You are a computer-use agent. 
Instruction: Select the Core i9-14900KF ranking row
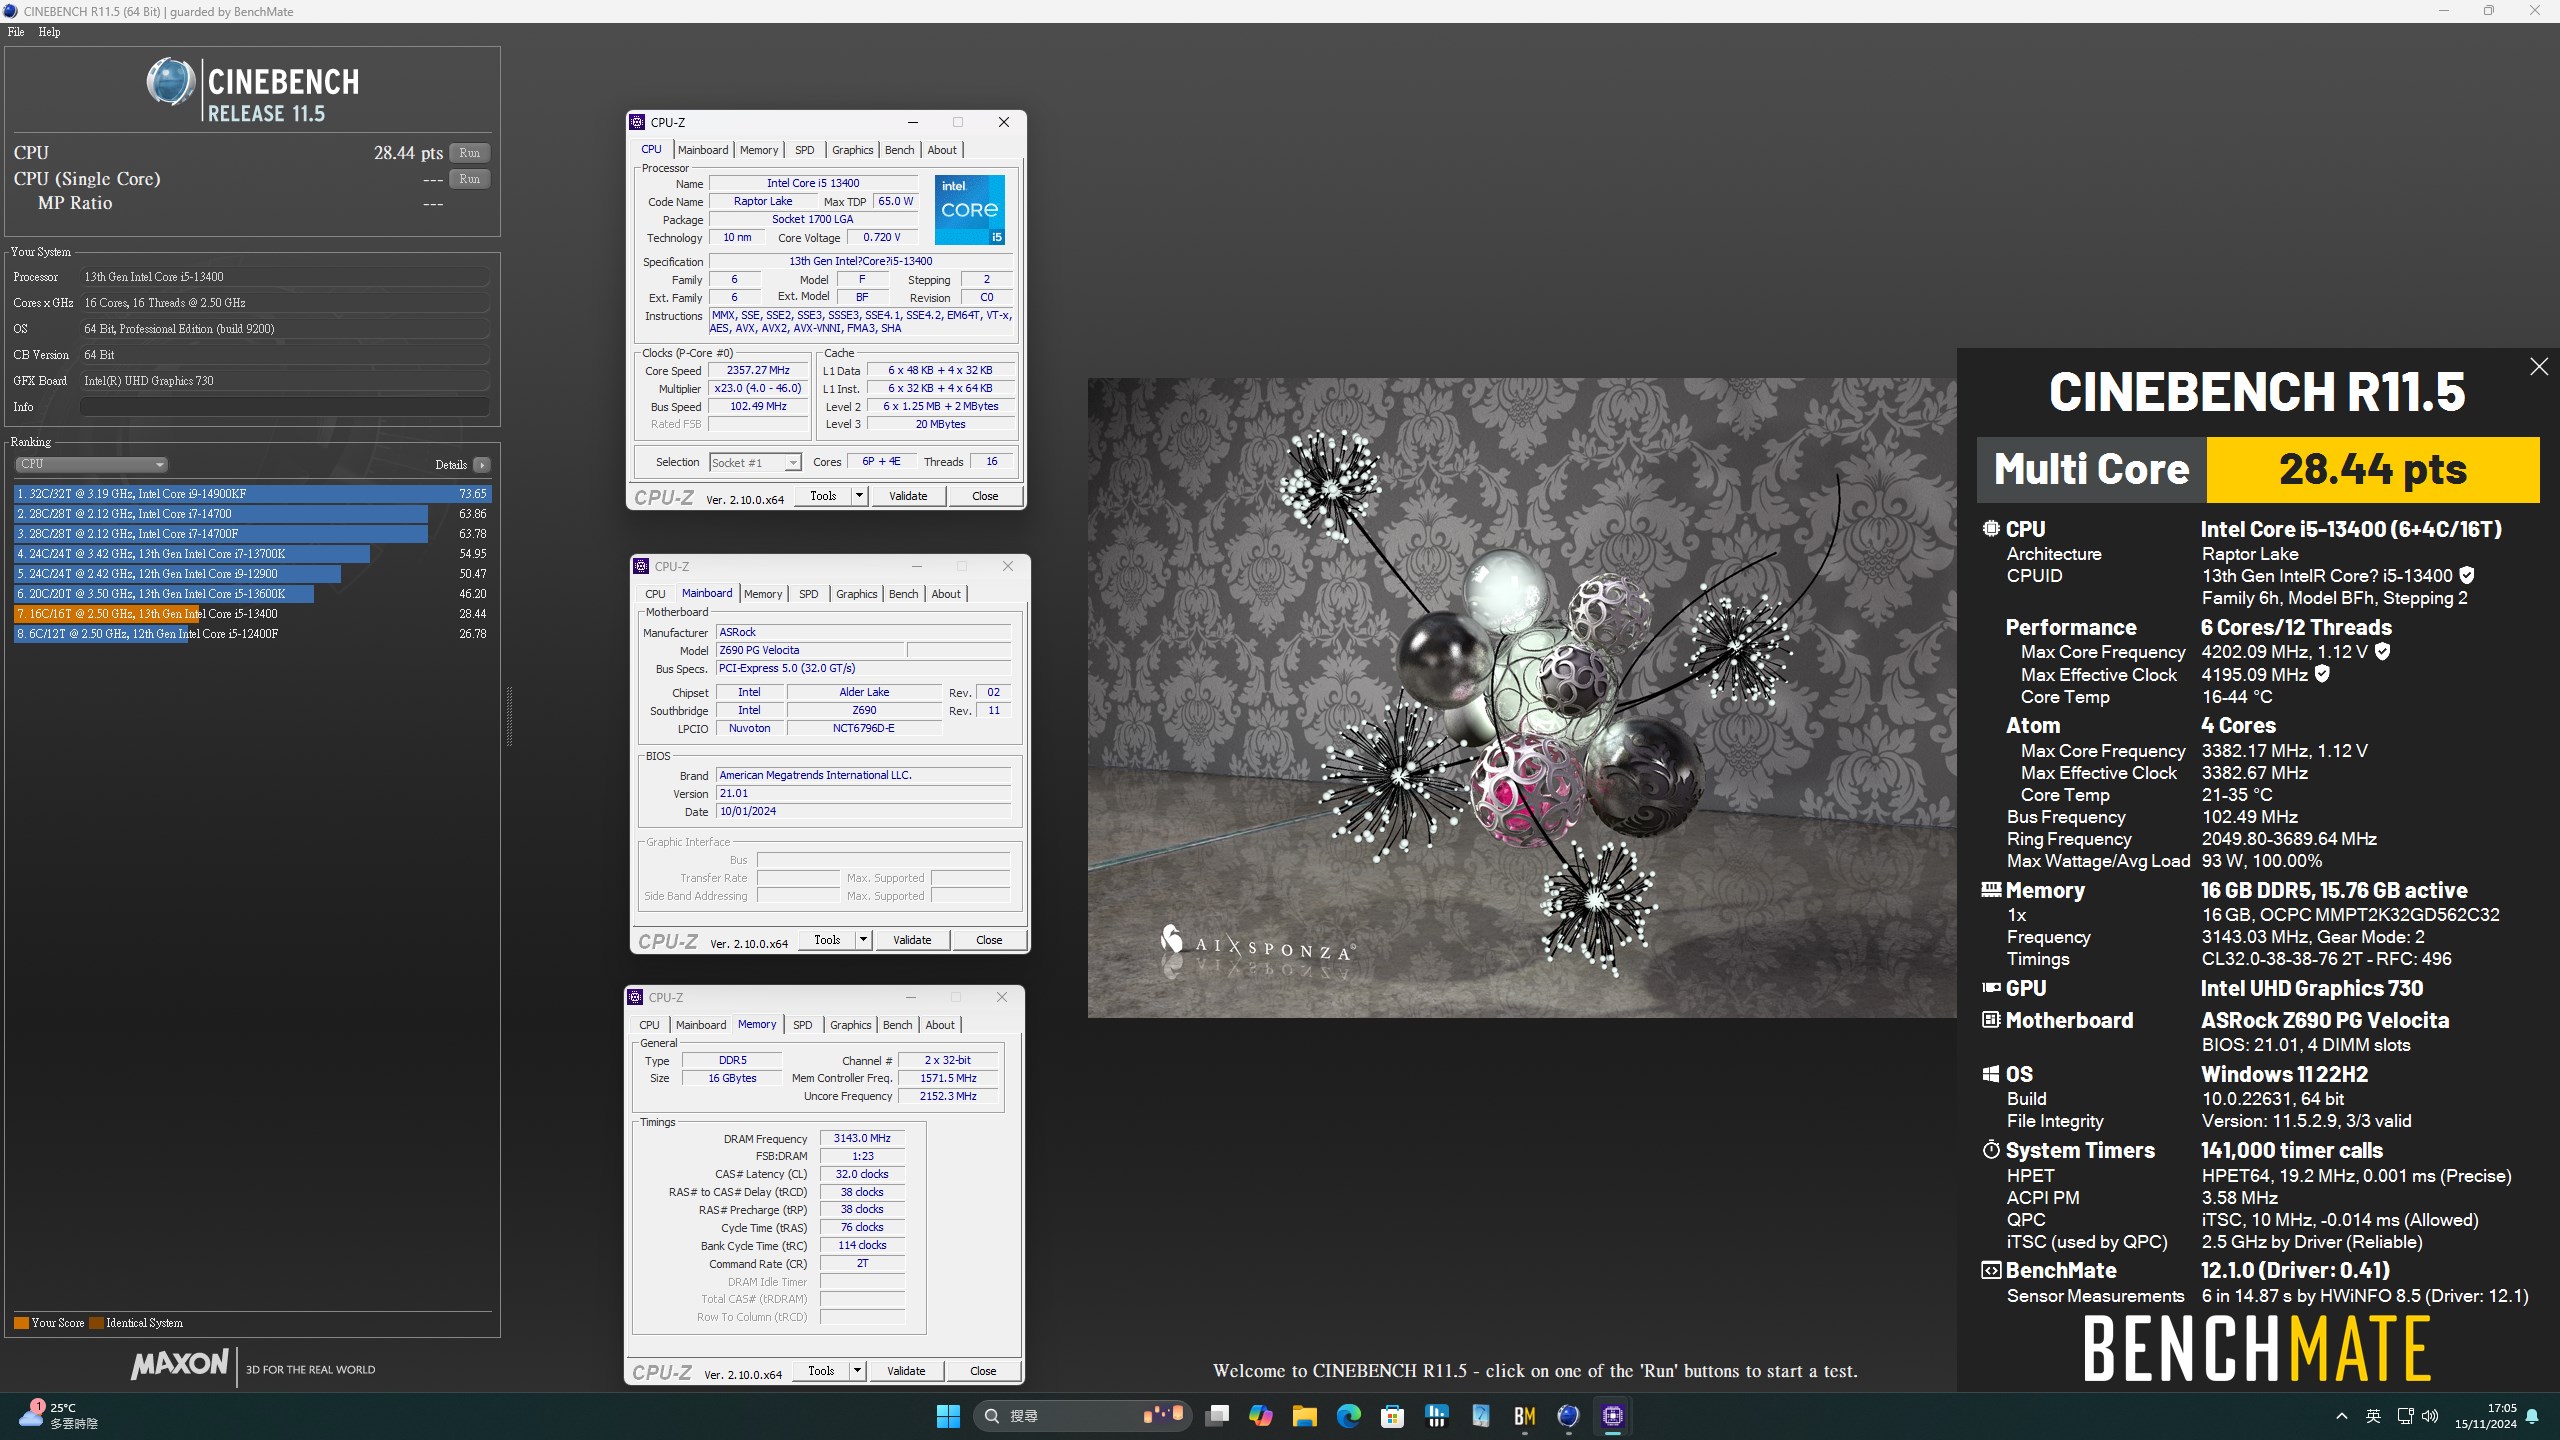252,494
